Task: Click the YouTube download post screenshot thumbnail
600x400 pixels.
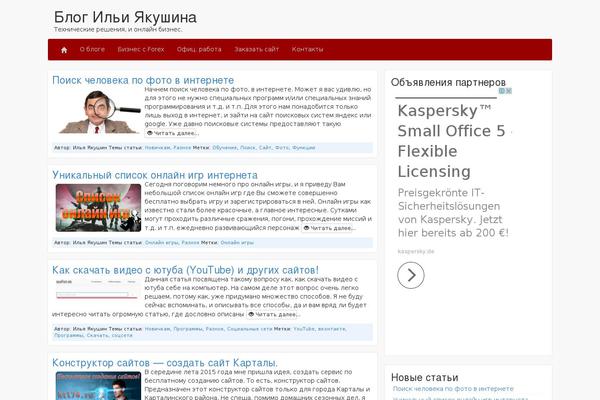Action: pyautogui.click(x=96, y=289)
